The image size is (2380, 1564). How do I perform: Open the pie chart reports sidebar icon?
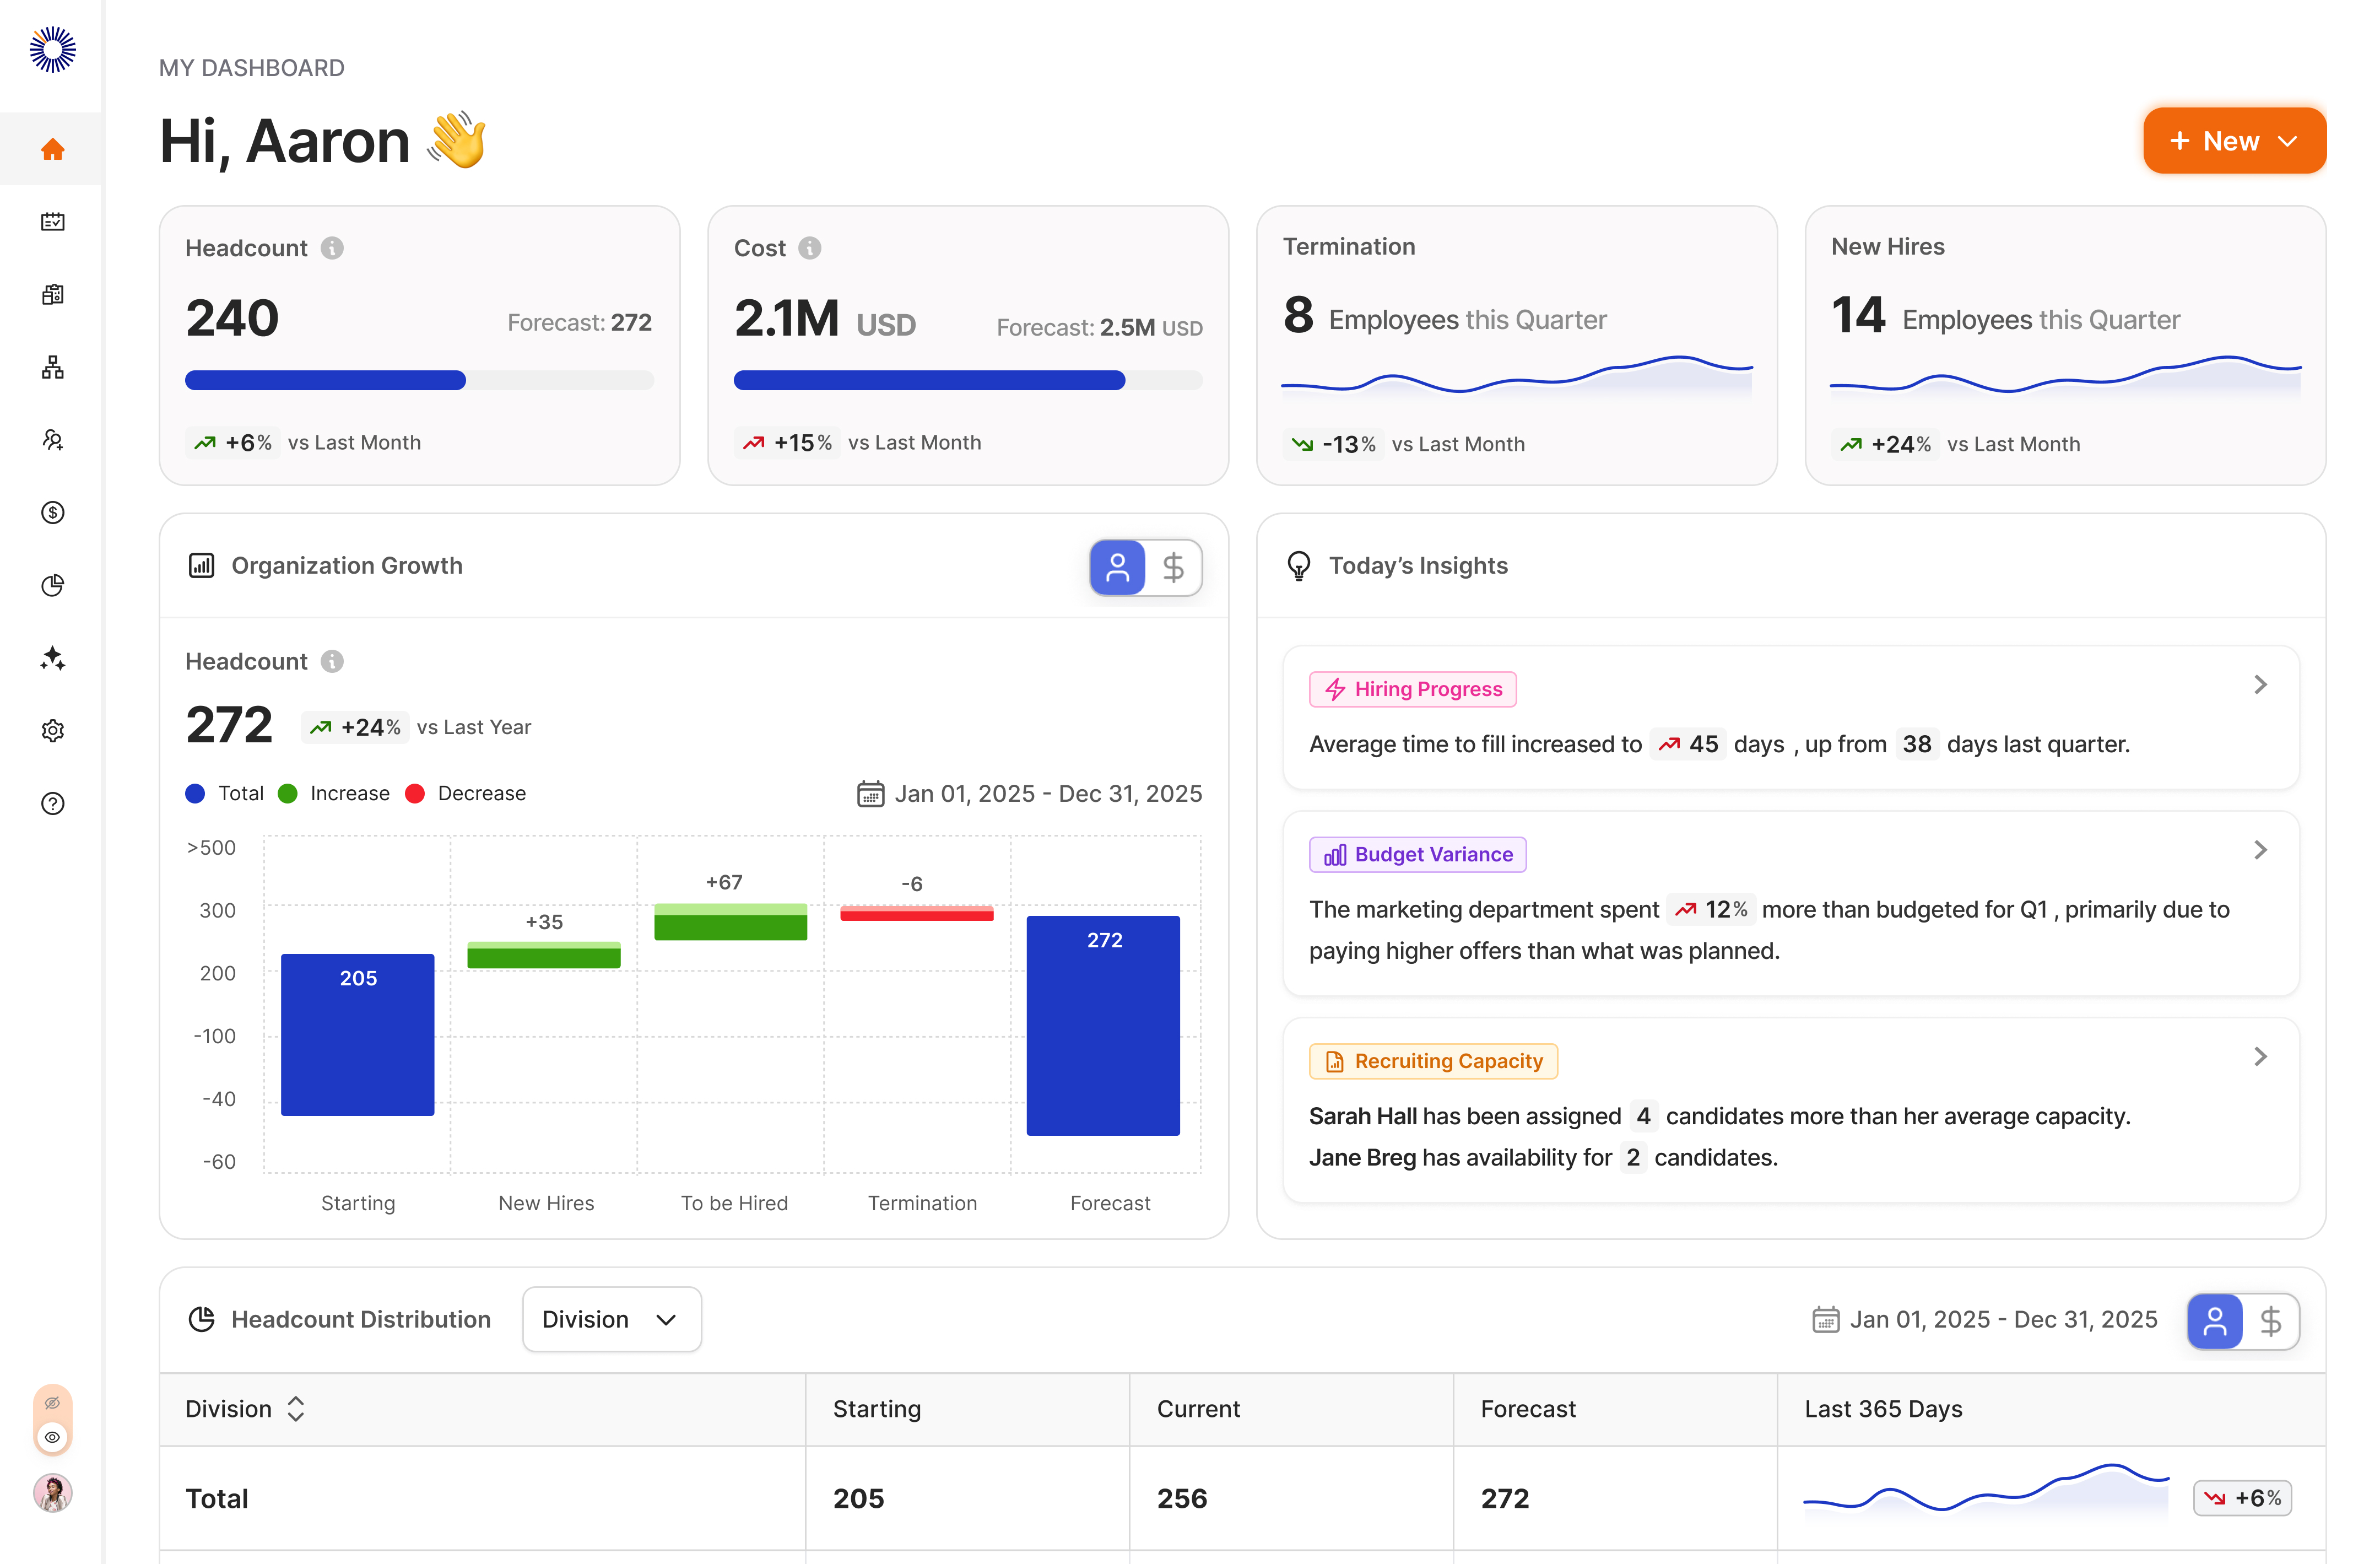(53, 585)
